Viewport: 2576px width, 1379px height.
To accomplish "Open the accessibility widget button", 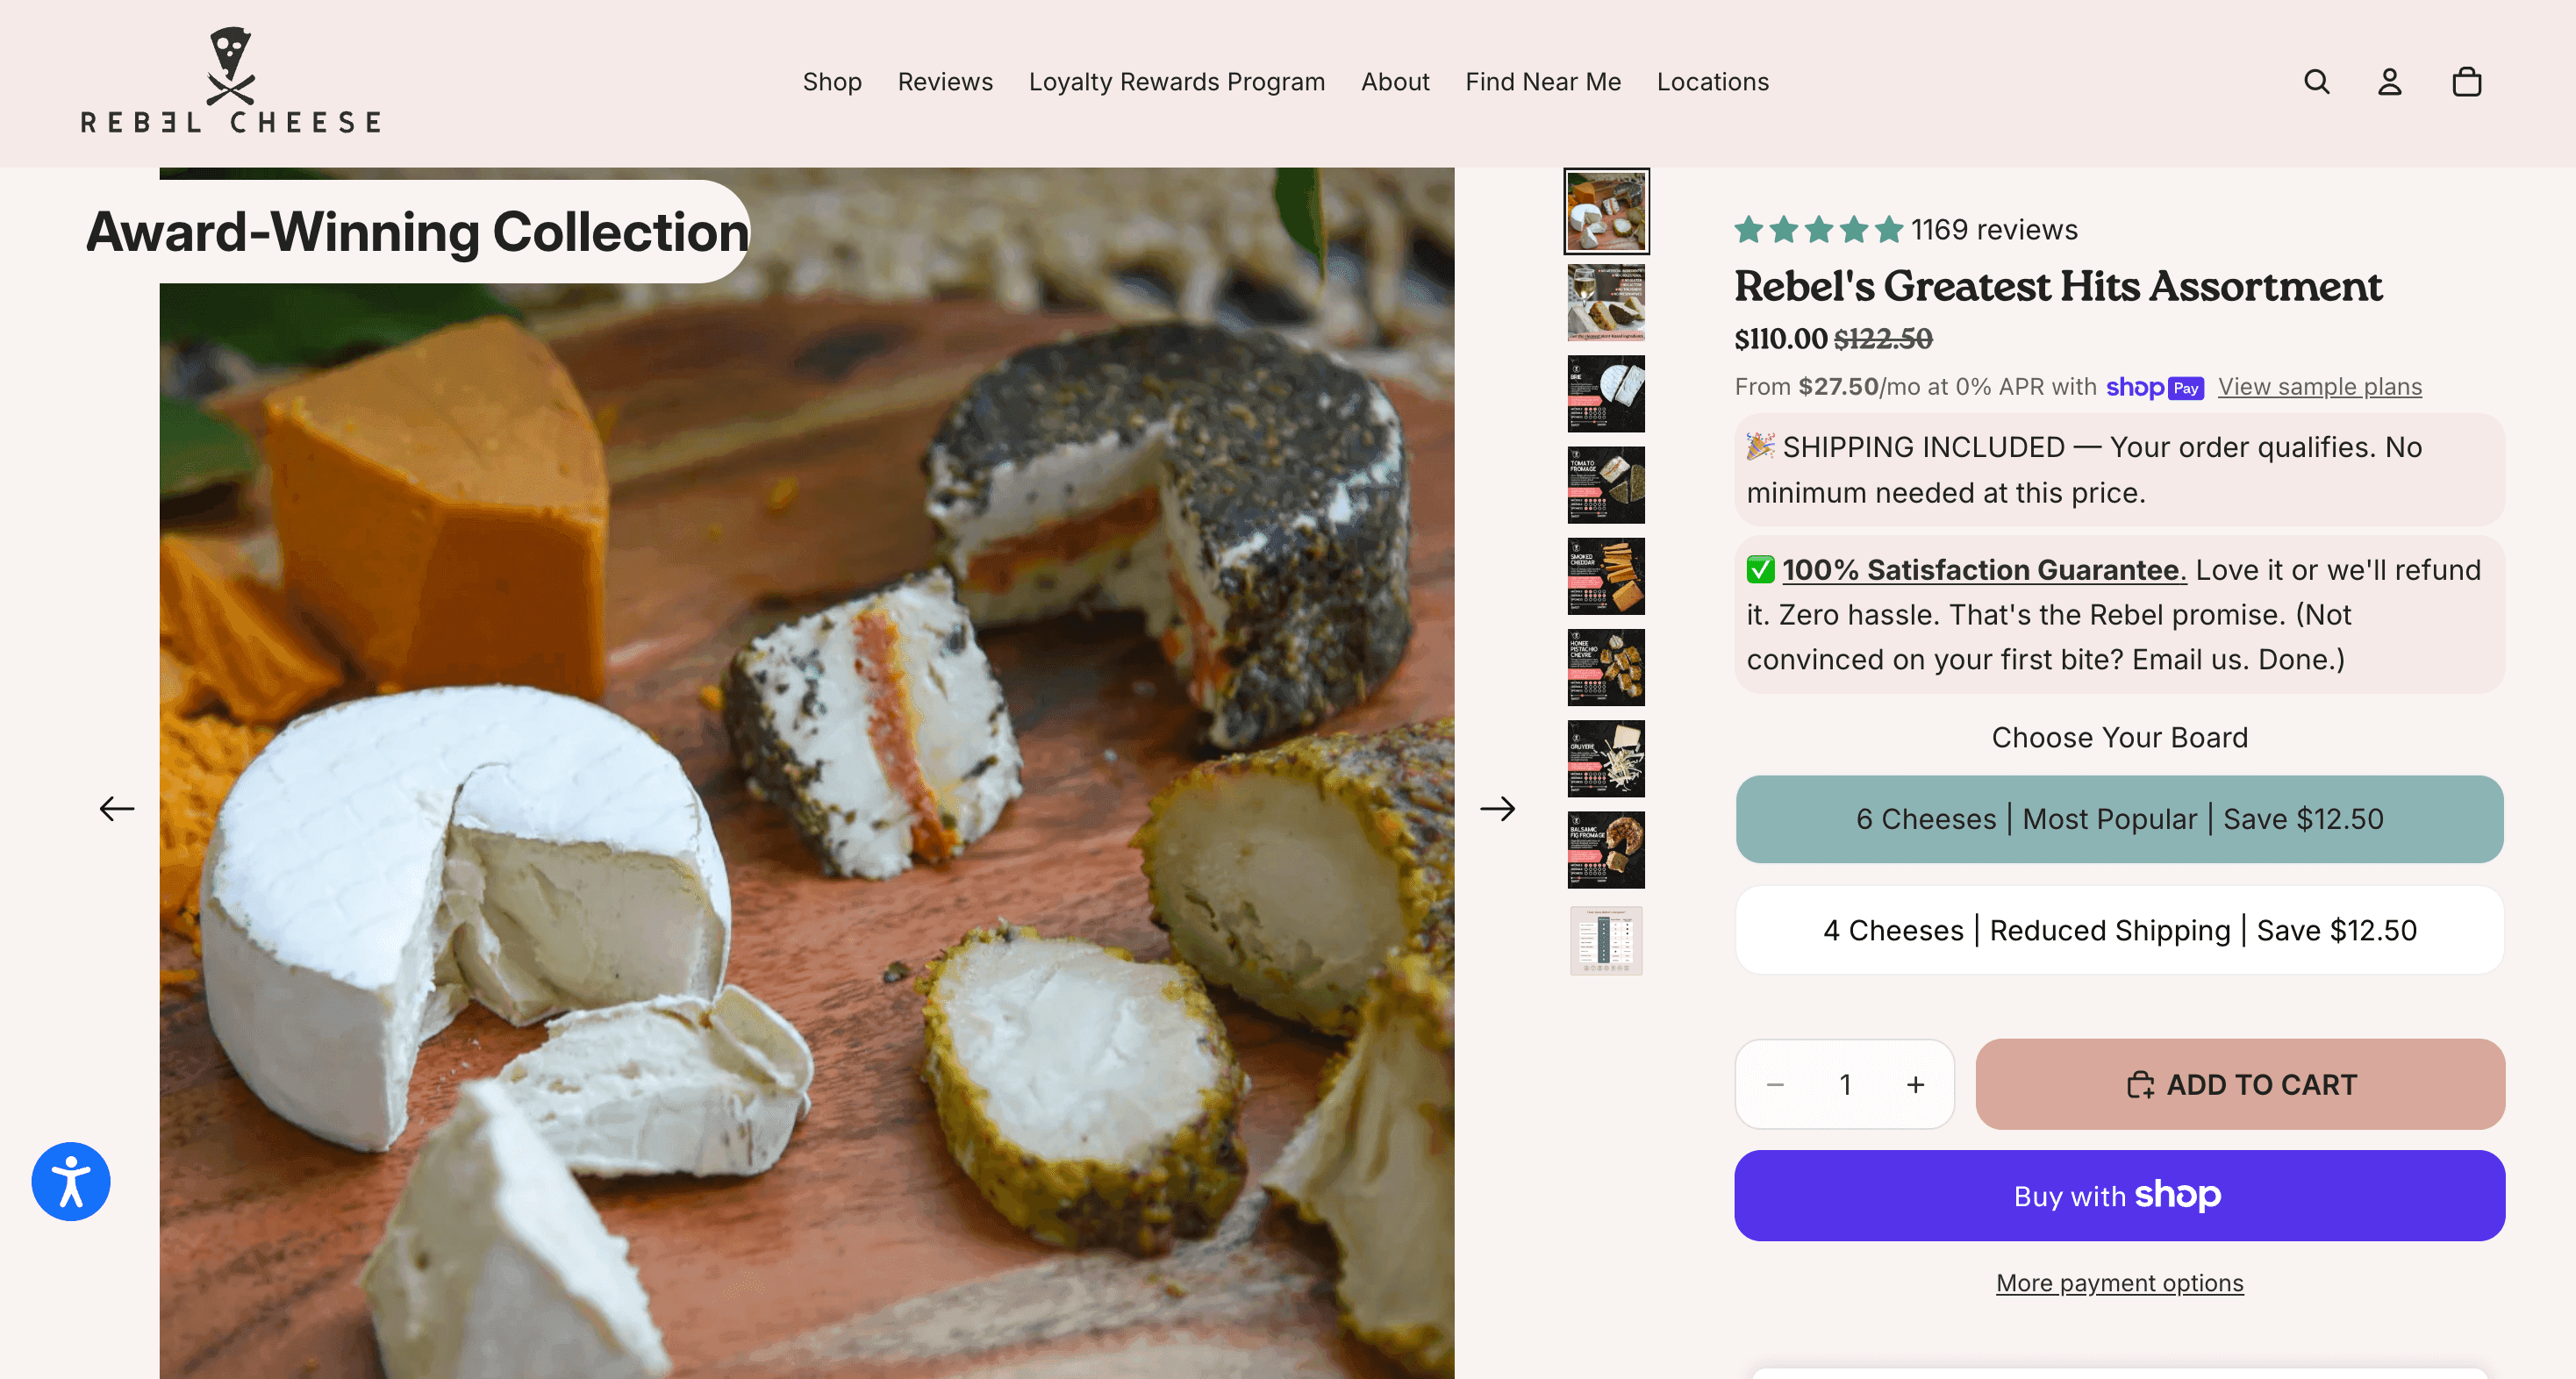I will pyautogui.click(x=71, y=1181).
